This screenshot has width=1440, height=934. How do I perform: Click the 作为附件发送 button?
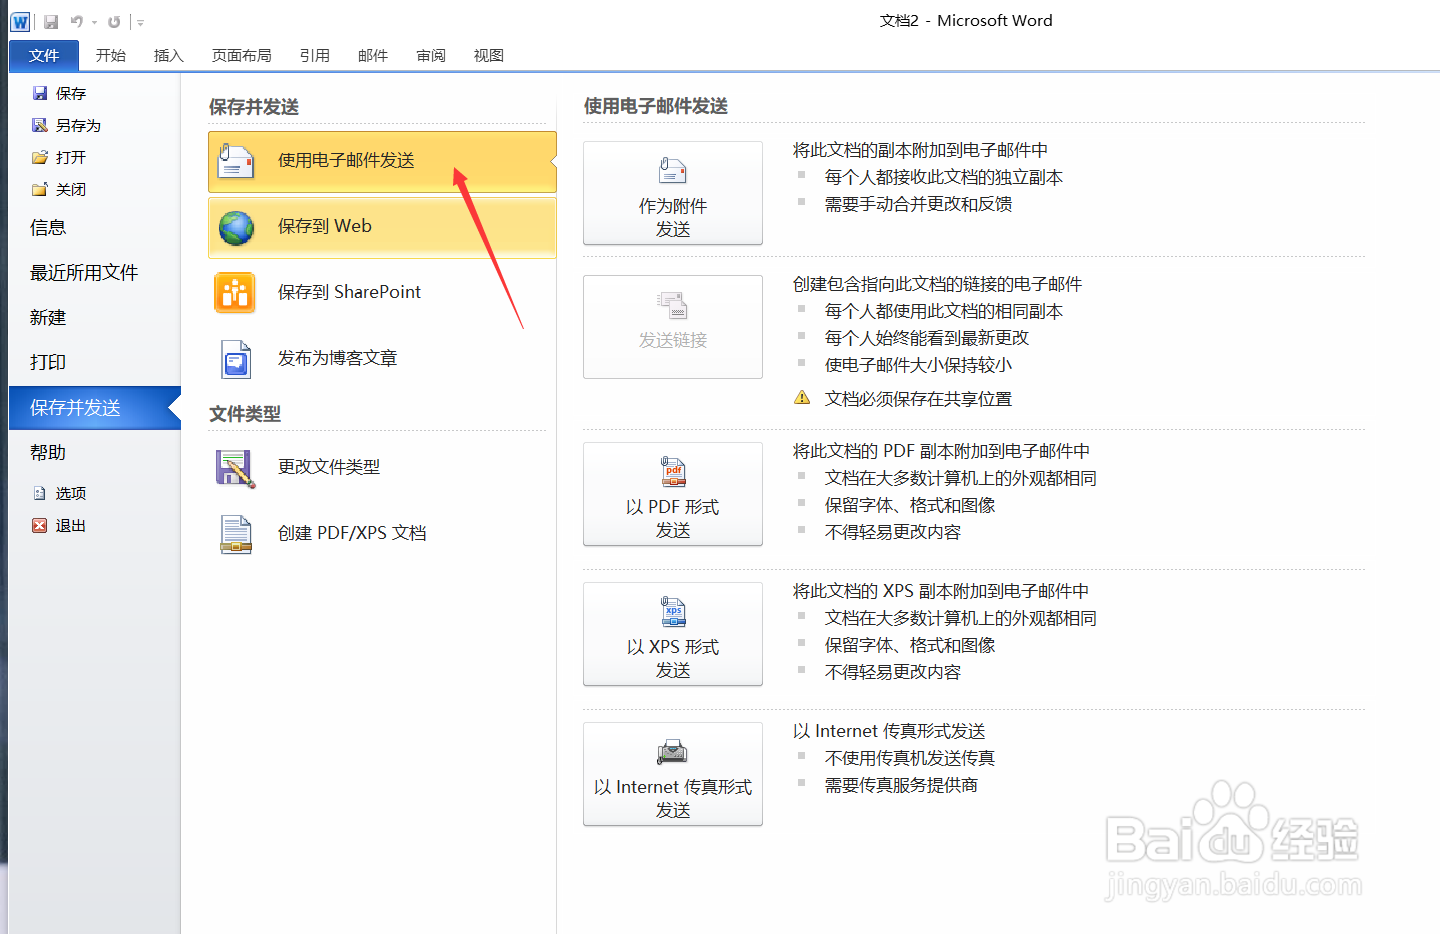(x=673, y=193)
